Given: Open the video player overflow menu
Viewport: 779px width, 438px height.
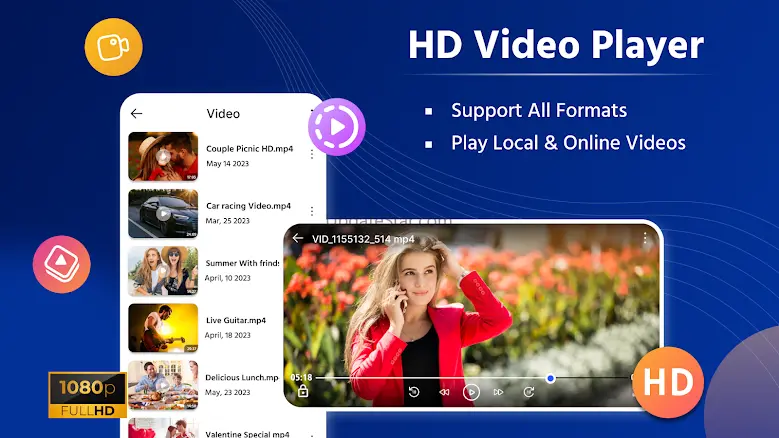Looking at the screenshot, I should (645, 239).
